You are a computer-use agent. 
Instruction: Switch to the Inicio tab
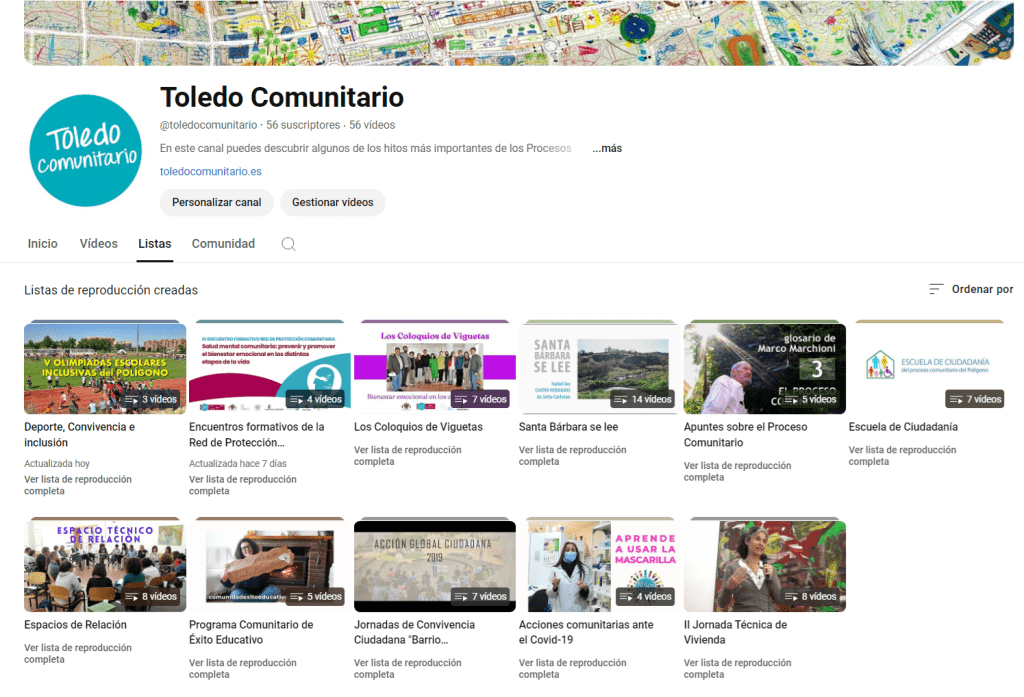pos(42,244)
